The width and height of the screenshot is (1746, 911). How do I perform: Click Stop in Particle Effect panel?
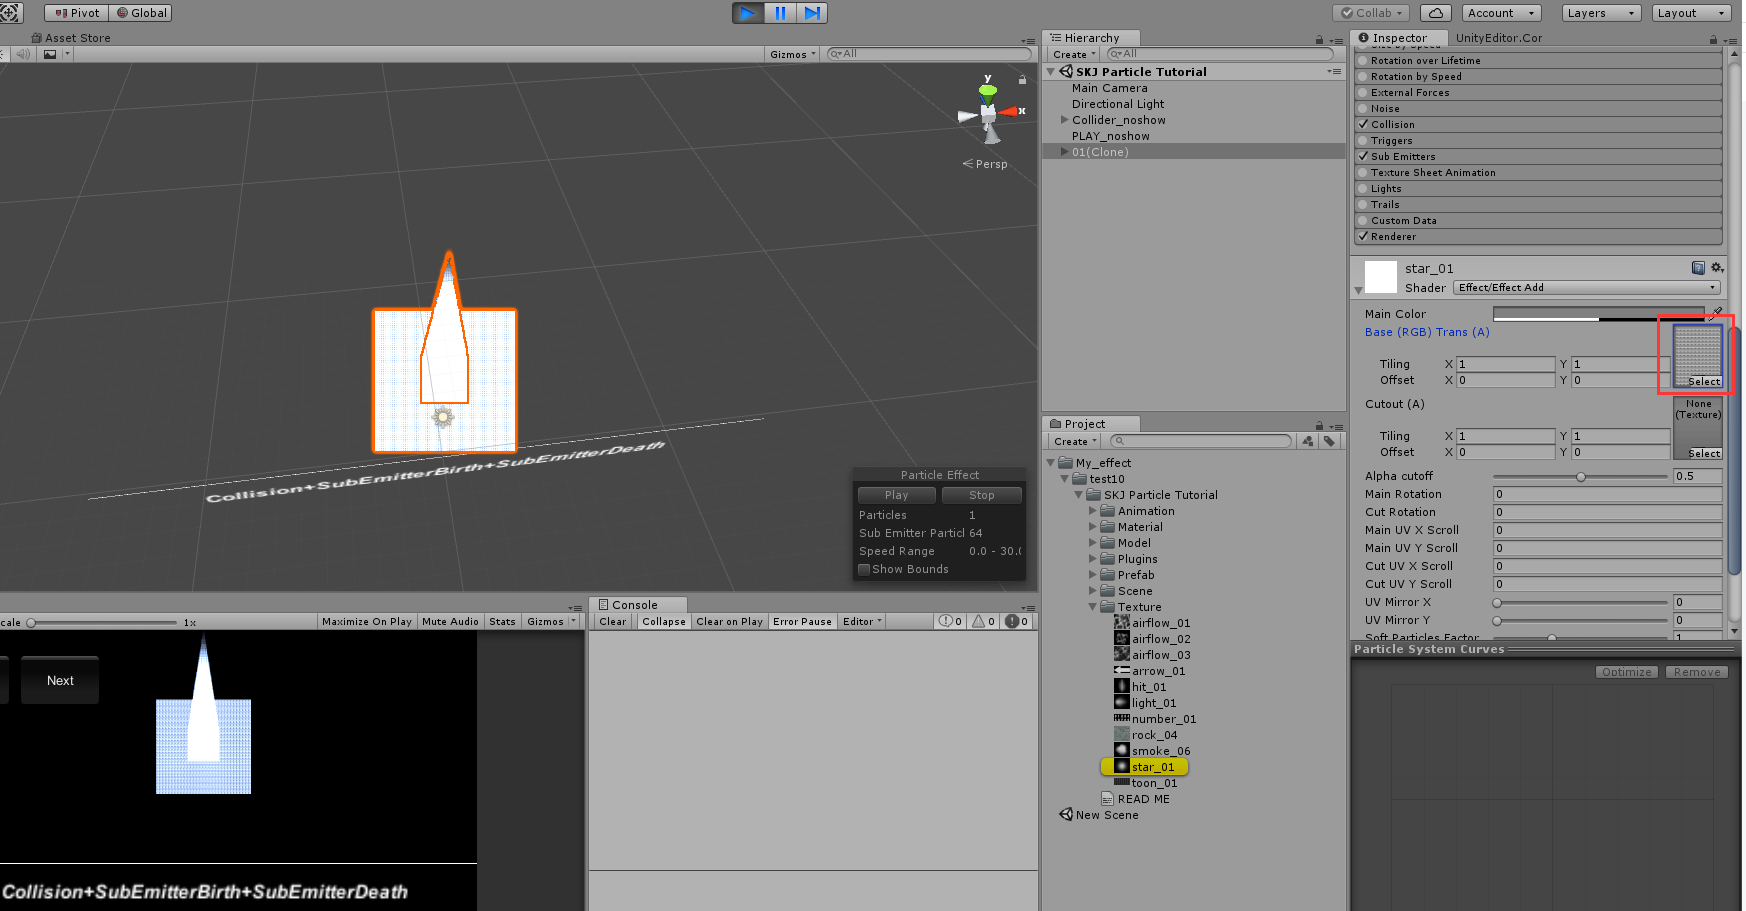[x=982, y=495]
